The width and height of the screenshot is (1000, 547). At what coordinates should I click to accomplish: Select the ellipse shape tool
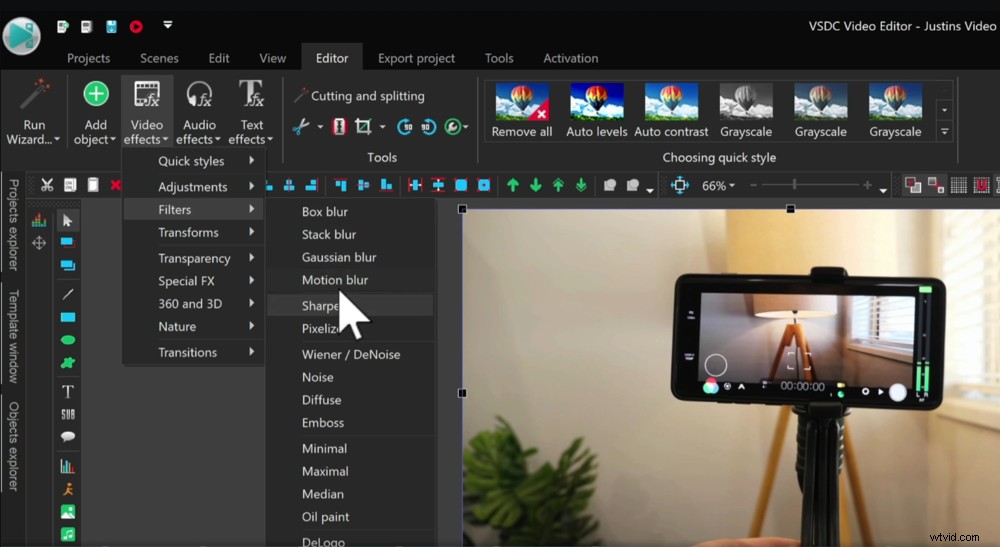click(68, 340)
